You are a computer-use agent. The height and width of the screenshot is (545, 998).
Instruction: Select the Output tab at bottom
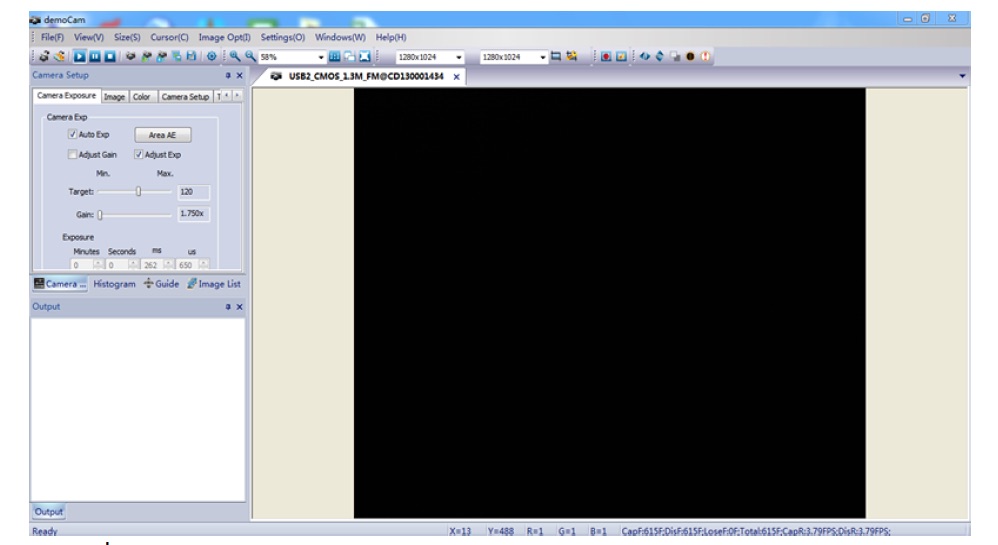click(48, 512)
